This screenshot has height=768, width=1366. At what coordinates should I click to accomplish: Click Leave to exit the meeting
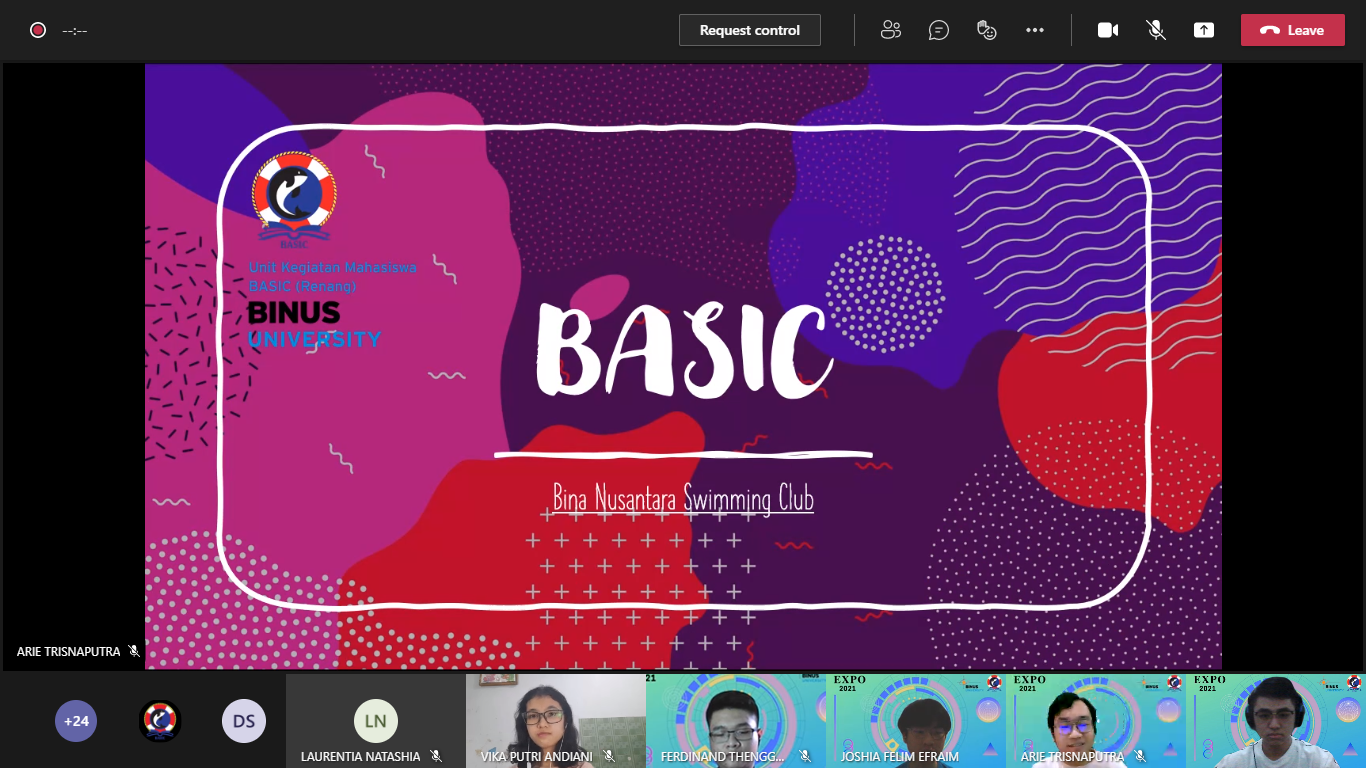[1292, 30]
